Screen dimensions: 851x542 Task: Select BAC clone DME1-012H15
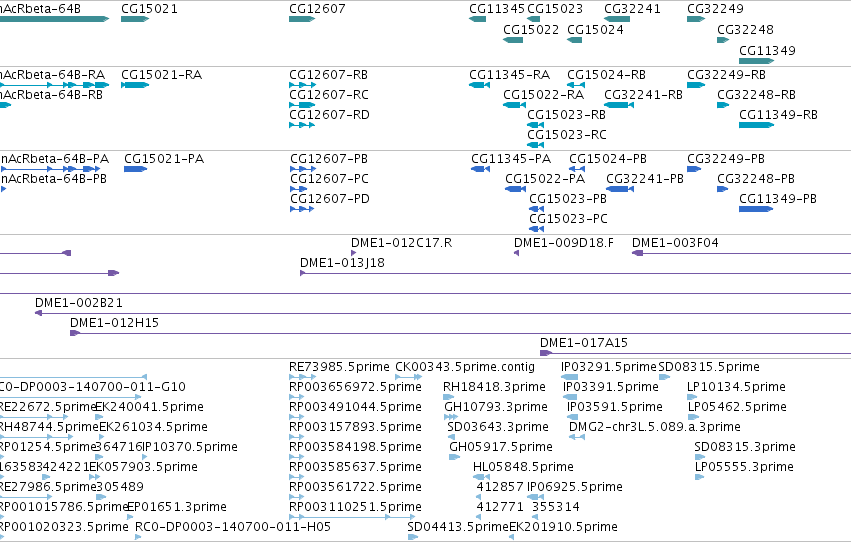[x=461, y=333]
